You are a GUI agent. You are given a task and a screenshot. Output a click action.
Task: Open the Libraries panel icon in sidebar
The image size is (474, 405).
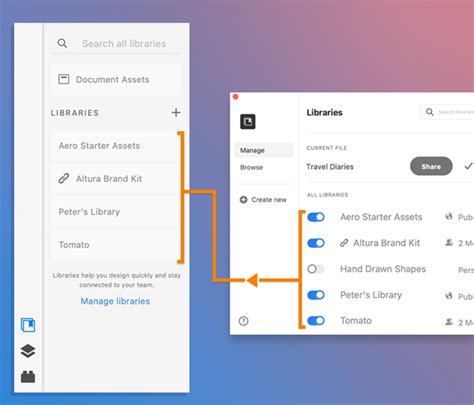click(28, 325)
